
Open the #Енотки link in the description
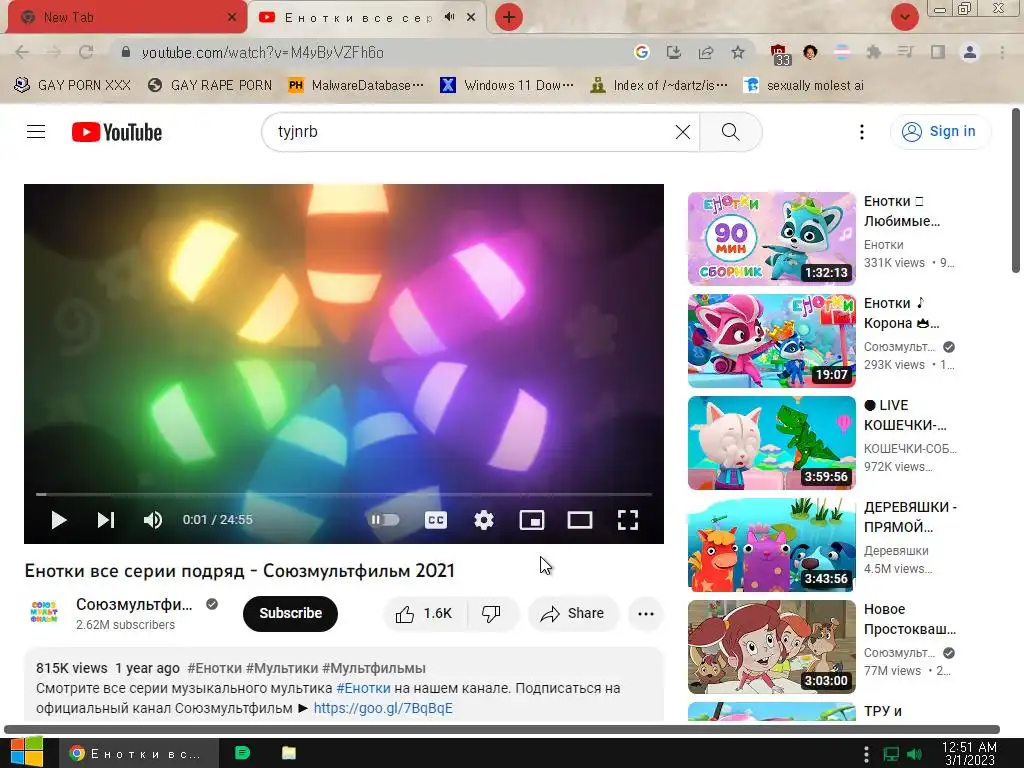click(x=363, y=688)
